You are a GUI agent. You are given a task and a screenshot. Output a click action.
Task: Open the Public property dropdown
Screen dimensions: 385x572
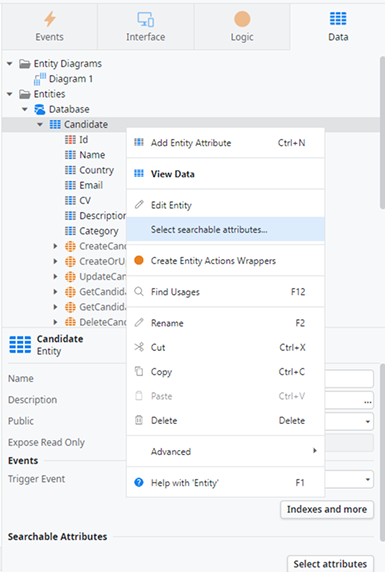[x=367, y=421]
